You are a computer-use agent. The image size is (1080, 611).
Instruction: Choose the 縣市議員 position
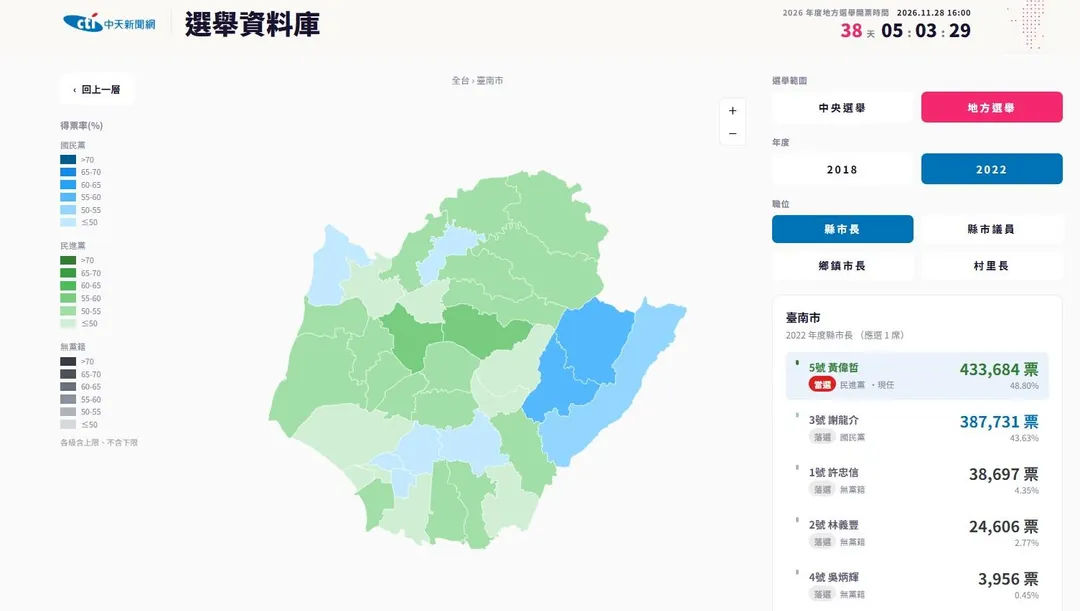[x=991, y=229]
